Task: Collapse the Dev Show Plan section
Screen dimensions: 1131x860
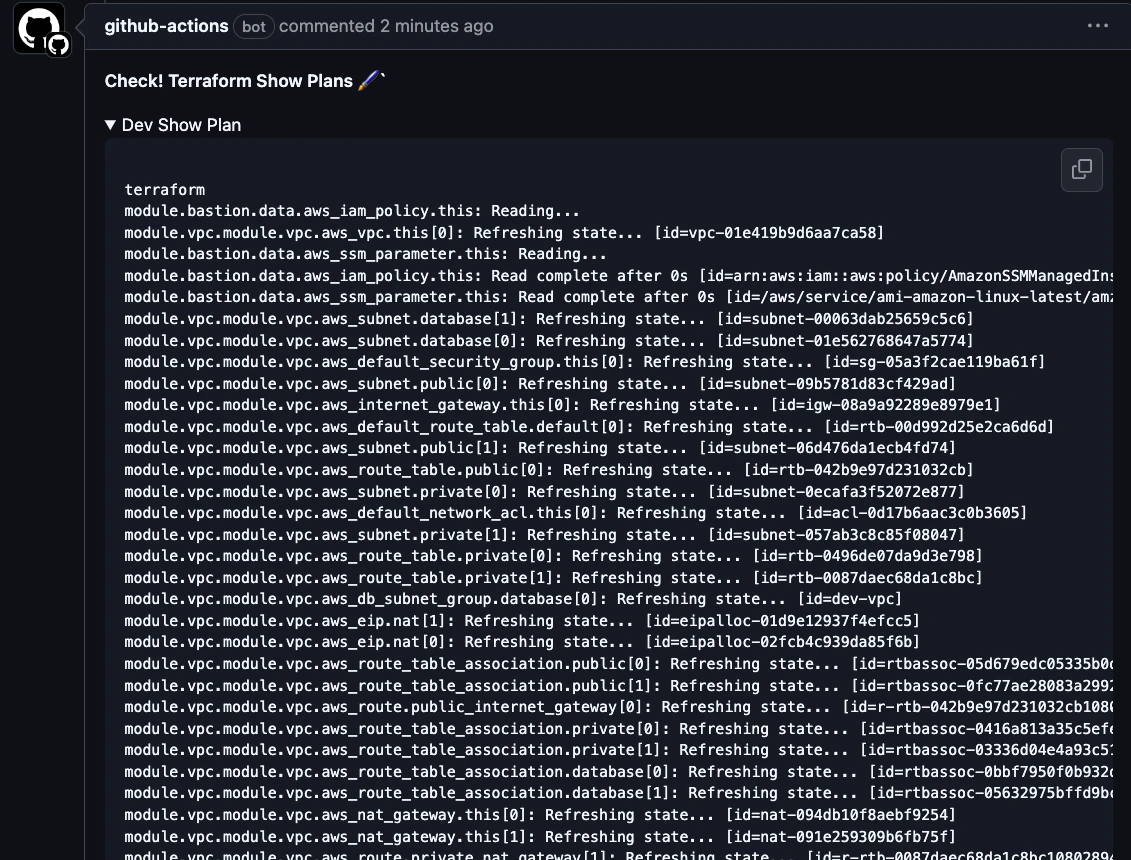Action: tap(173, 125)
